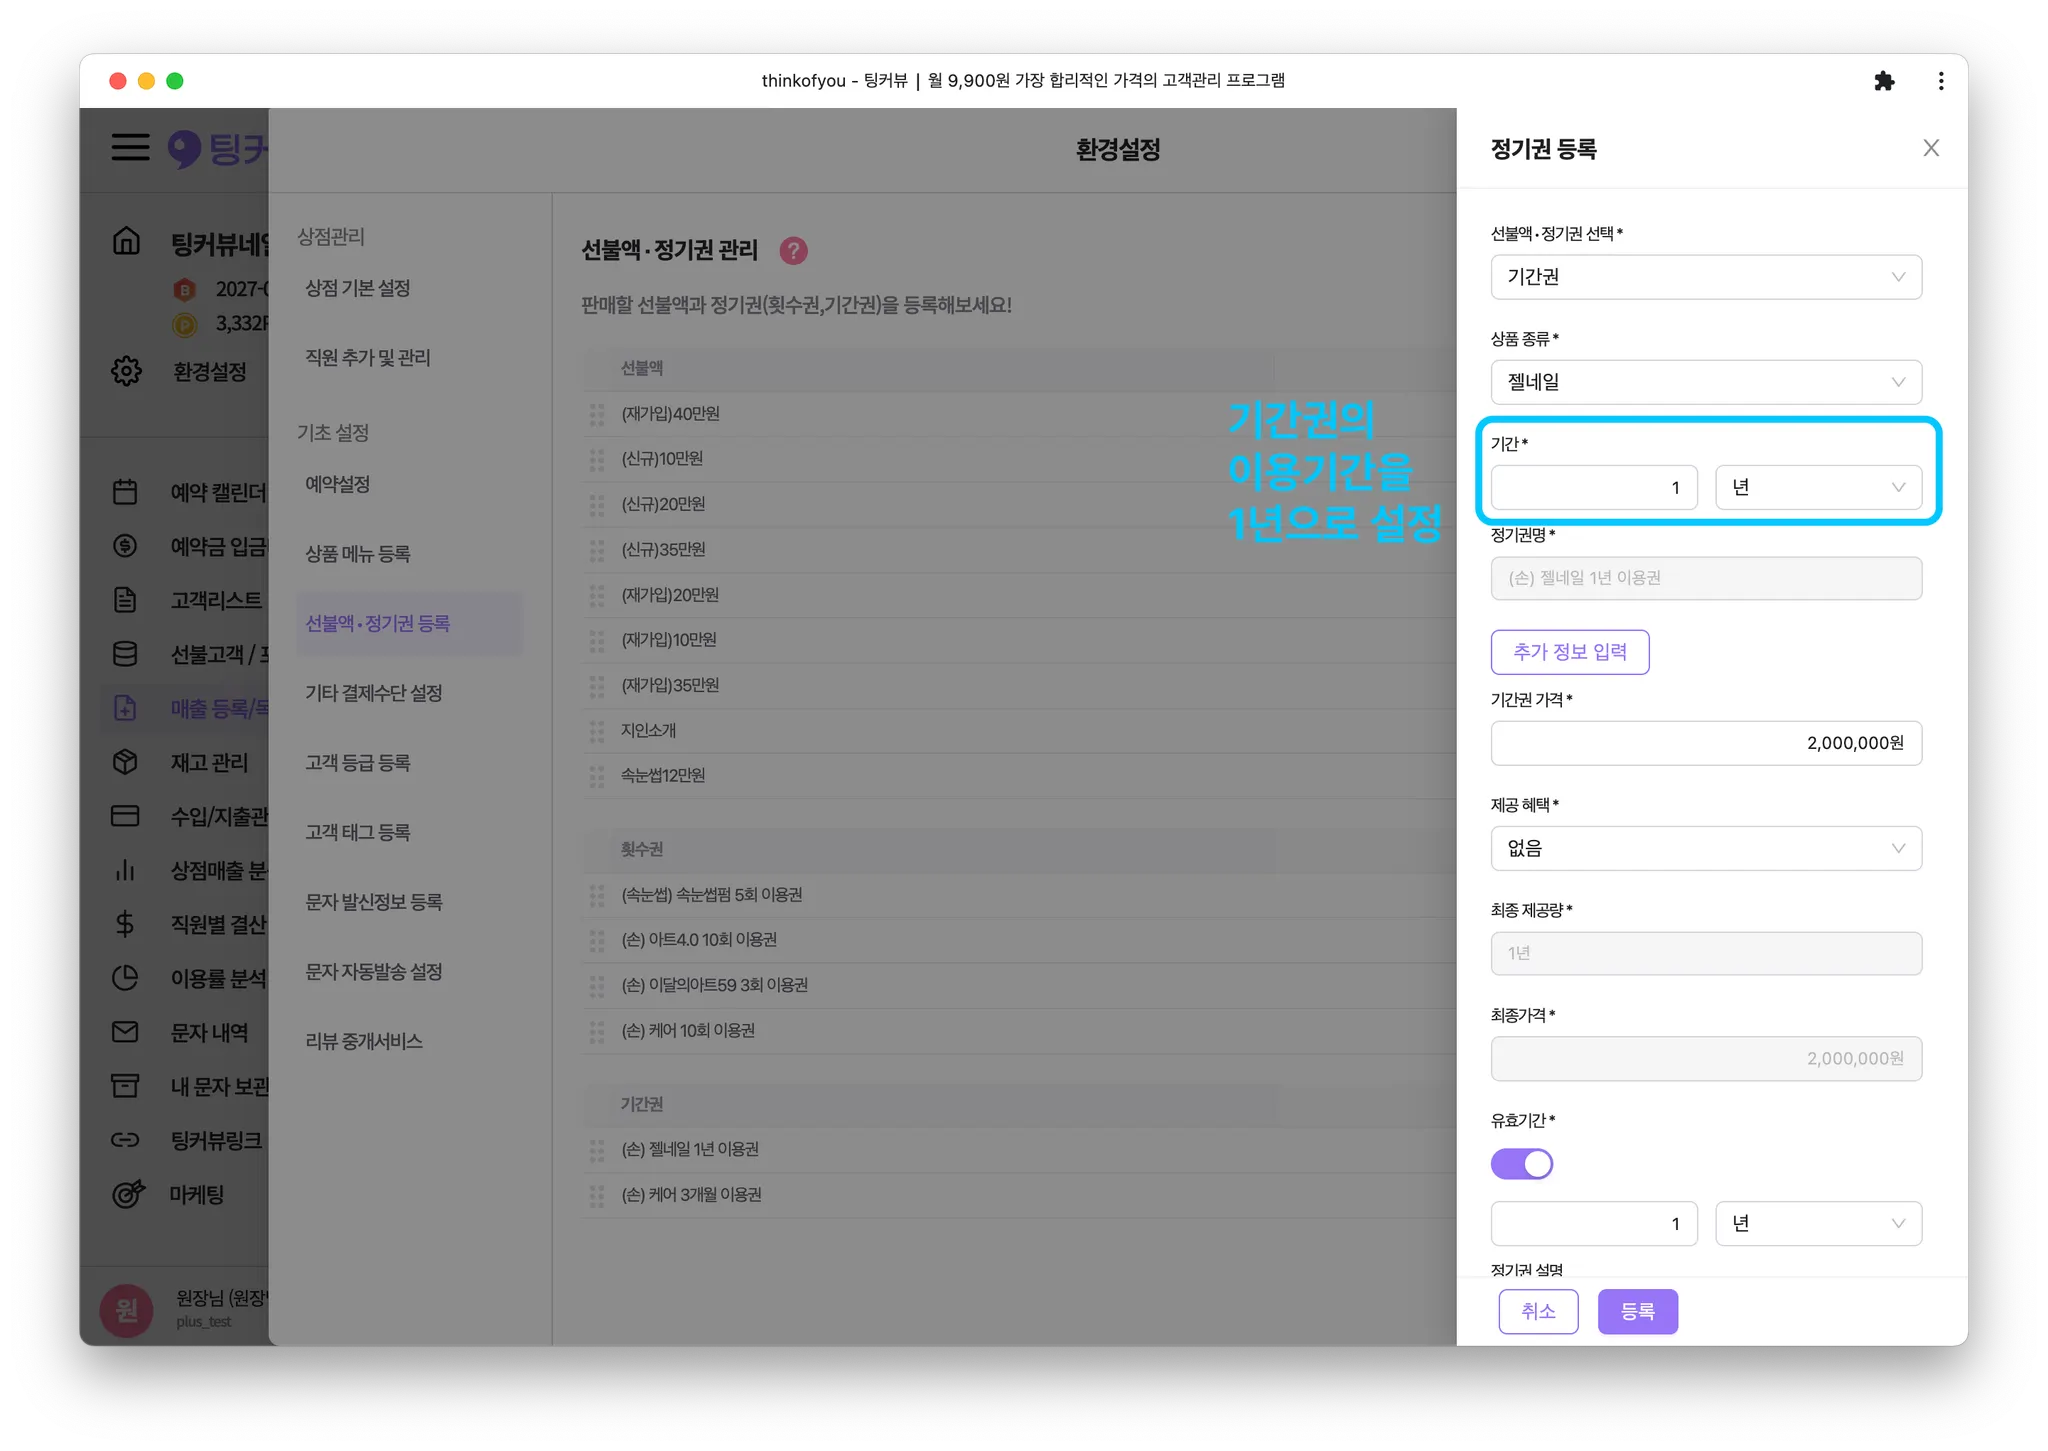Image resolution: width=2048 pixels, height=1451 pixels.
Task: Click the three-dot browser menu icon
Action: tap(1940, 81)
